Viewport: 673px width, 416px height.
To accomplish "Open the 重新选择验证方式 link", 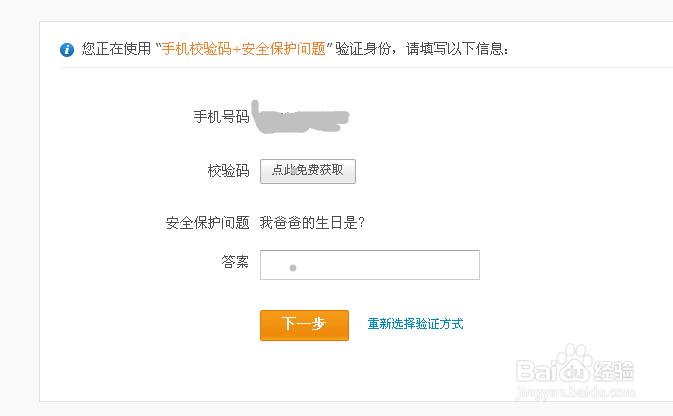I will (415, 324).
